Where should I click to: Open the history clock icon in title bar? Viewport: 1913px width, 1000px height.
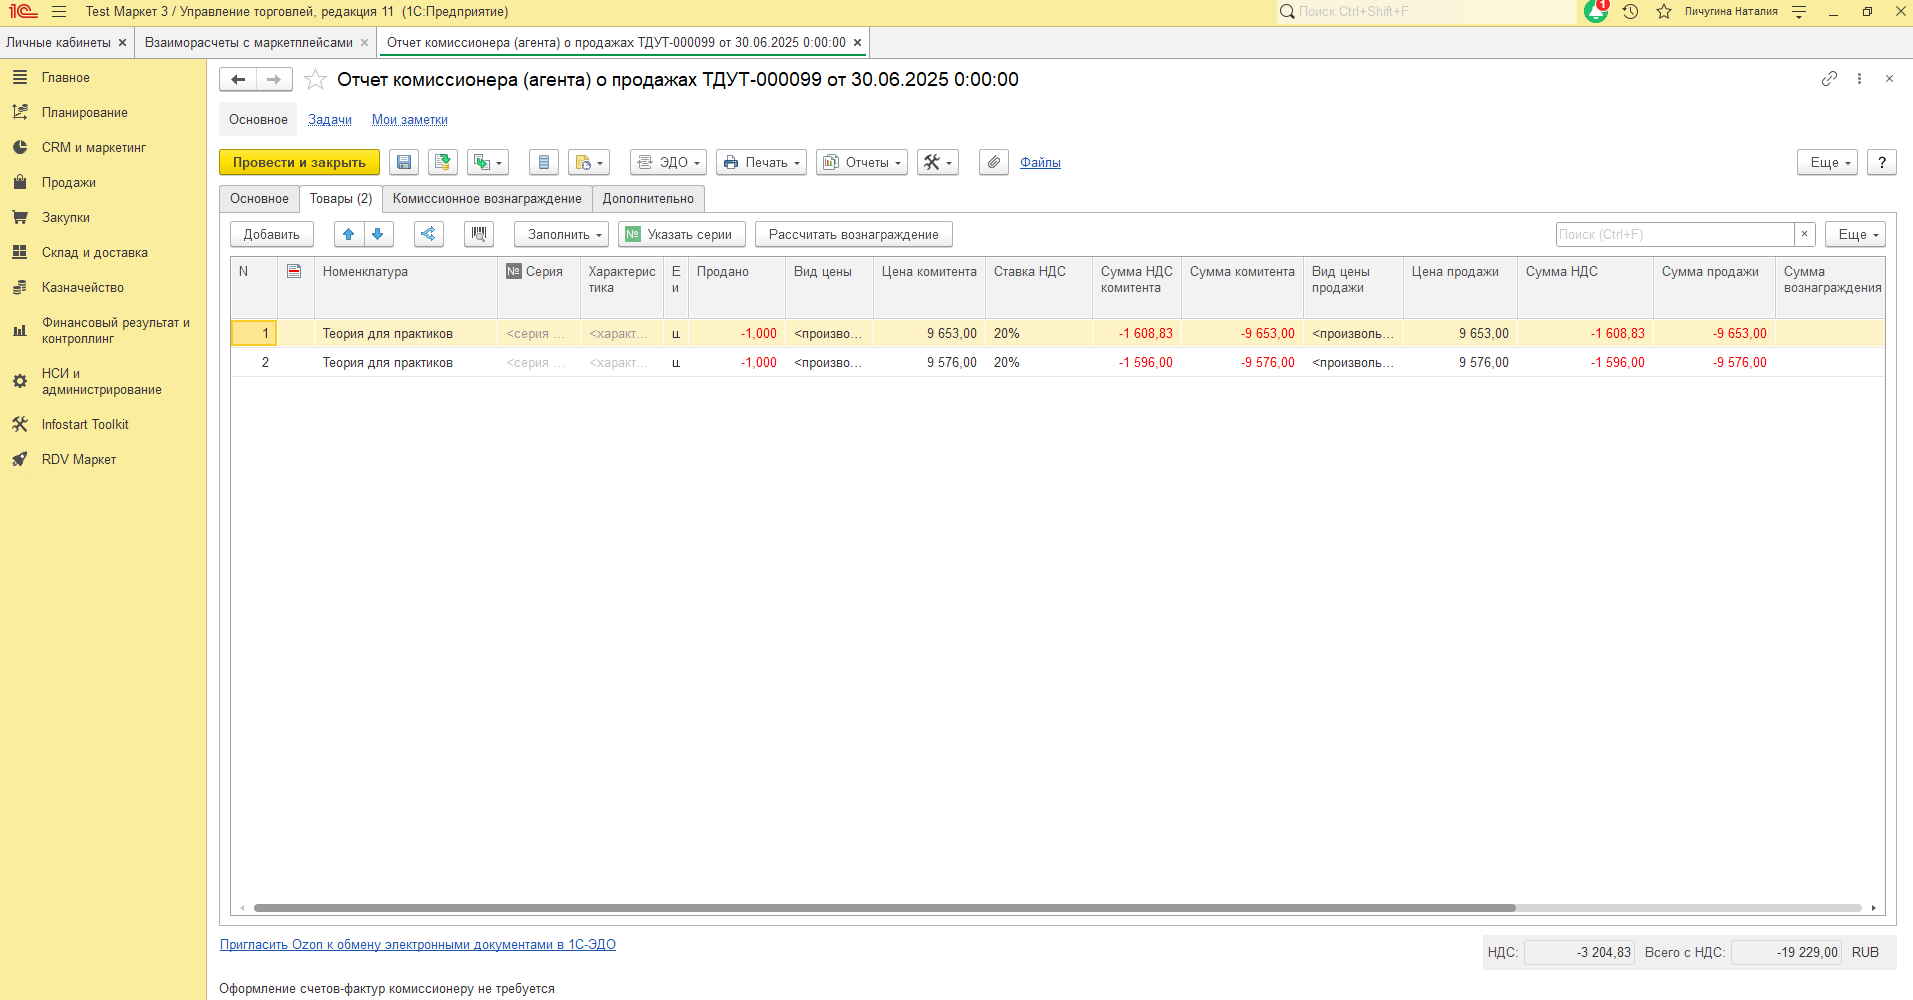(x=1630, y=12)
